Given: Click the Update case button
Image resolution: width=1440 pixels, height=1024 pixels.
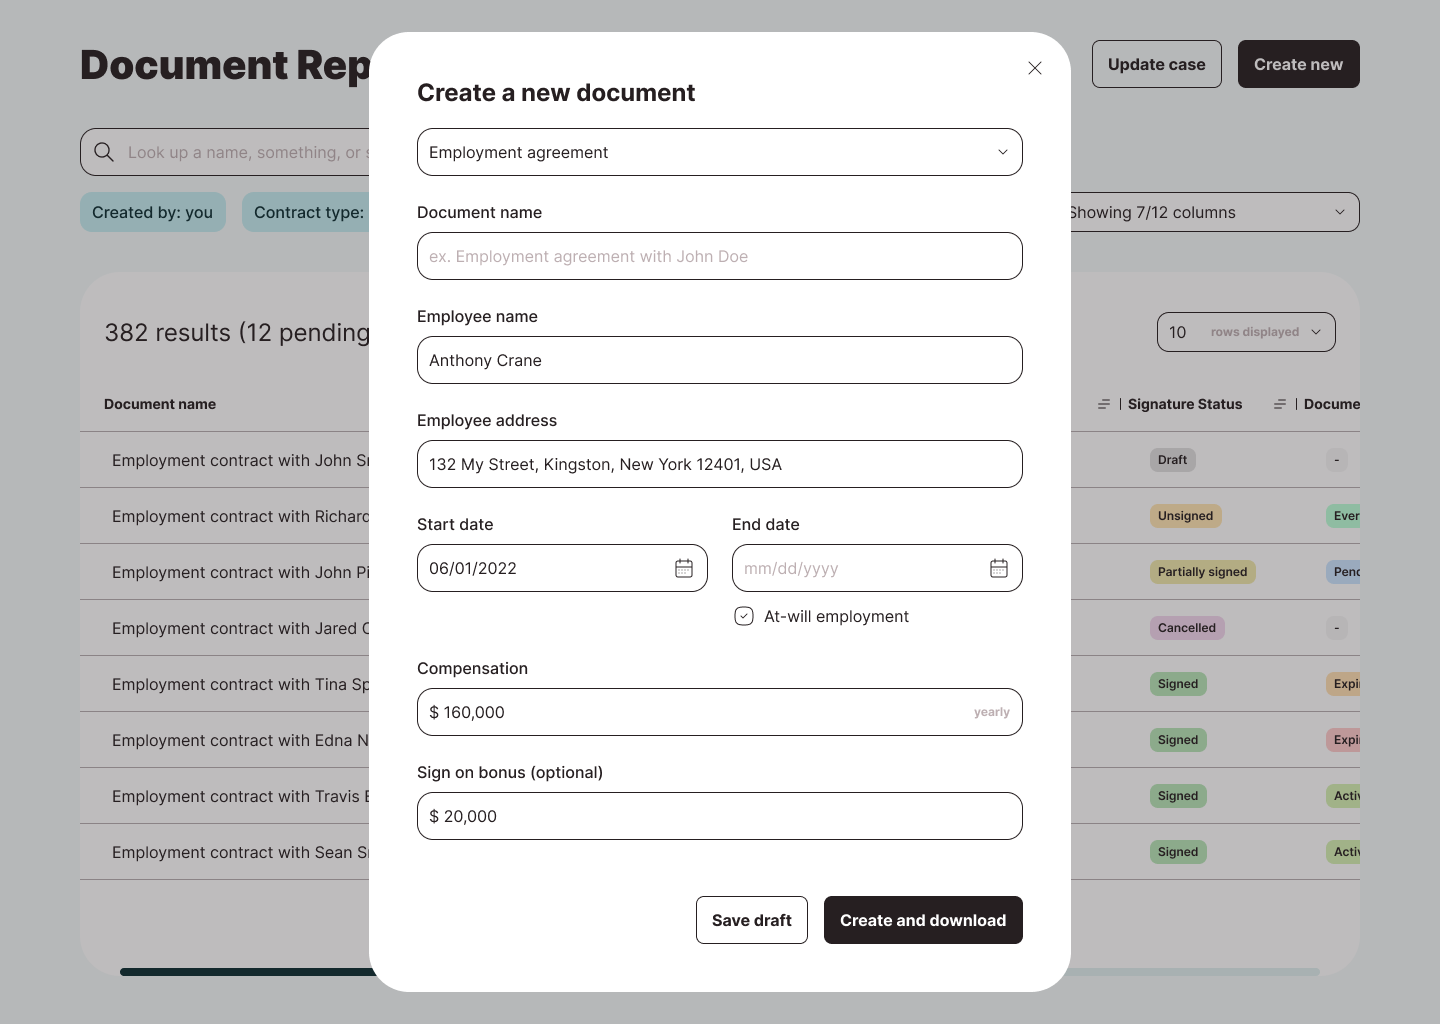Looking at the screenshot, I should (x=1156, y=64).
